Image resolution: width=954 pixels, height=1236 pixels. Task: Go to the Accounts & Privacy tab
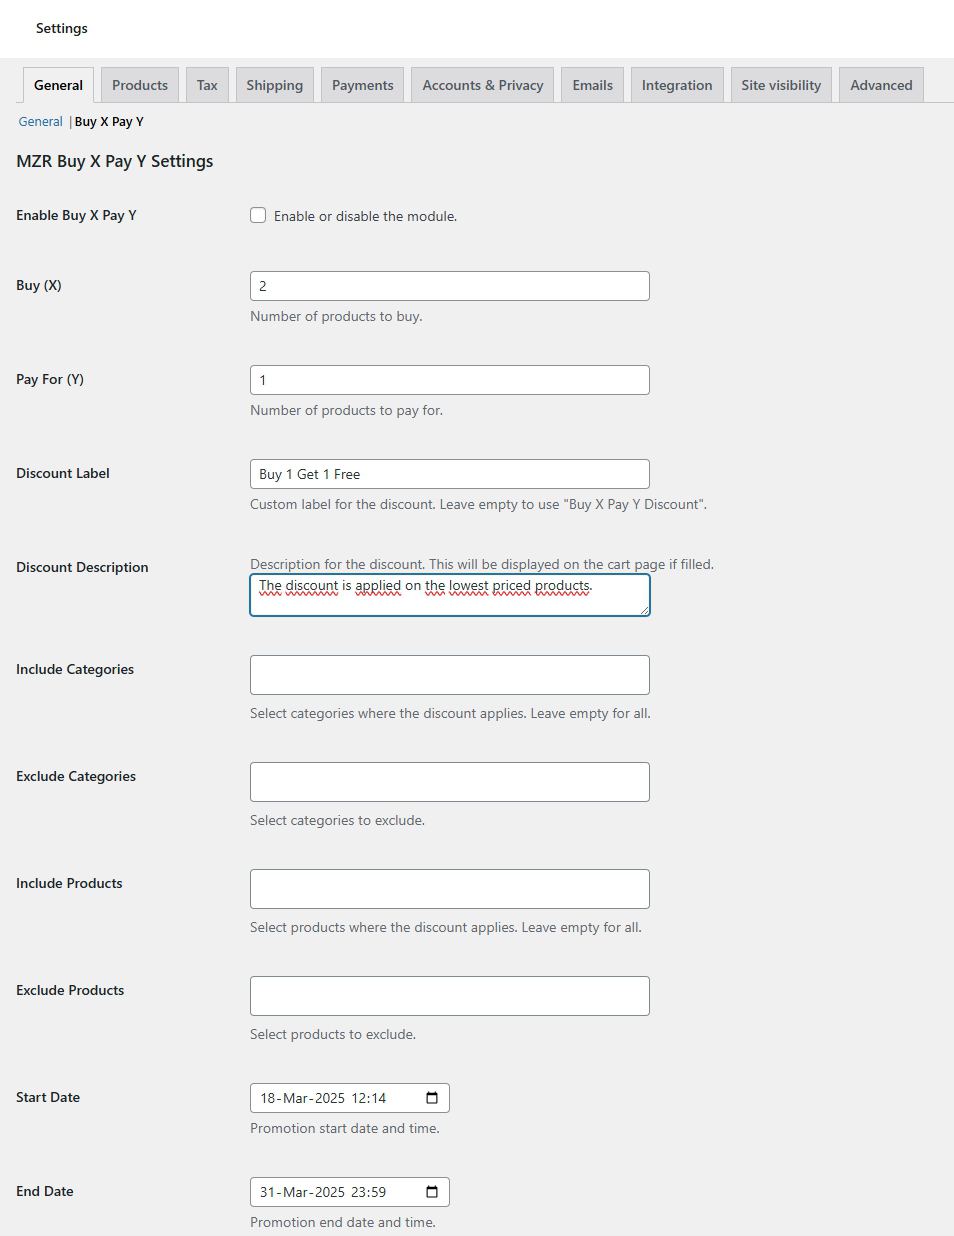pos(483,85)
